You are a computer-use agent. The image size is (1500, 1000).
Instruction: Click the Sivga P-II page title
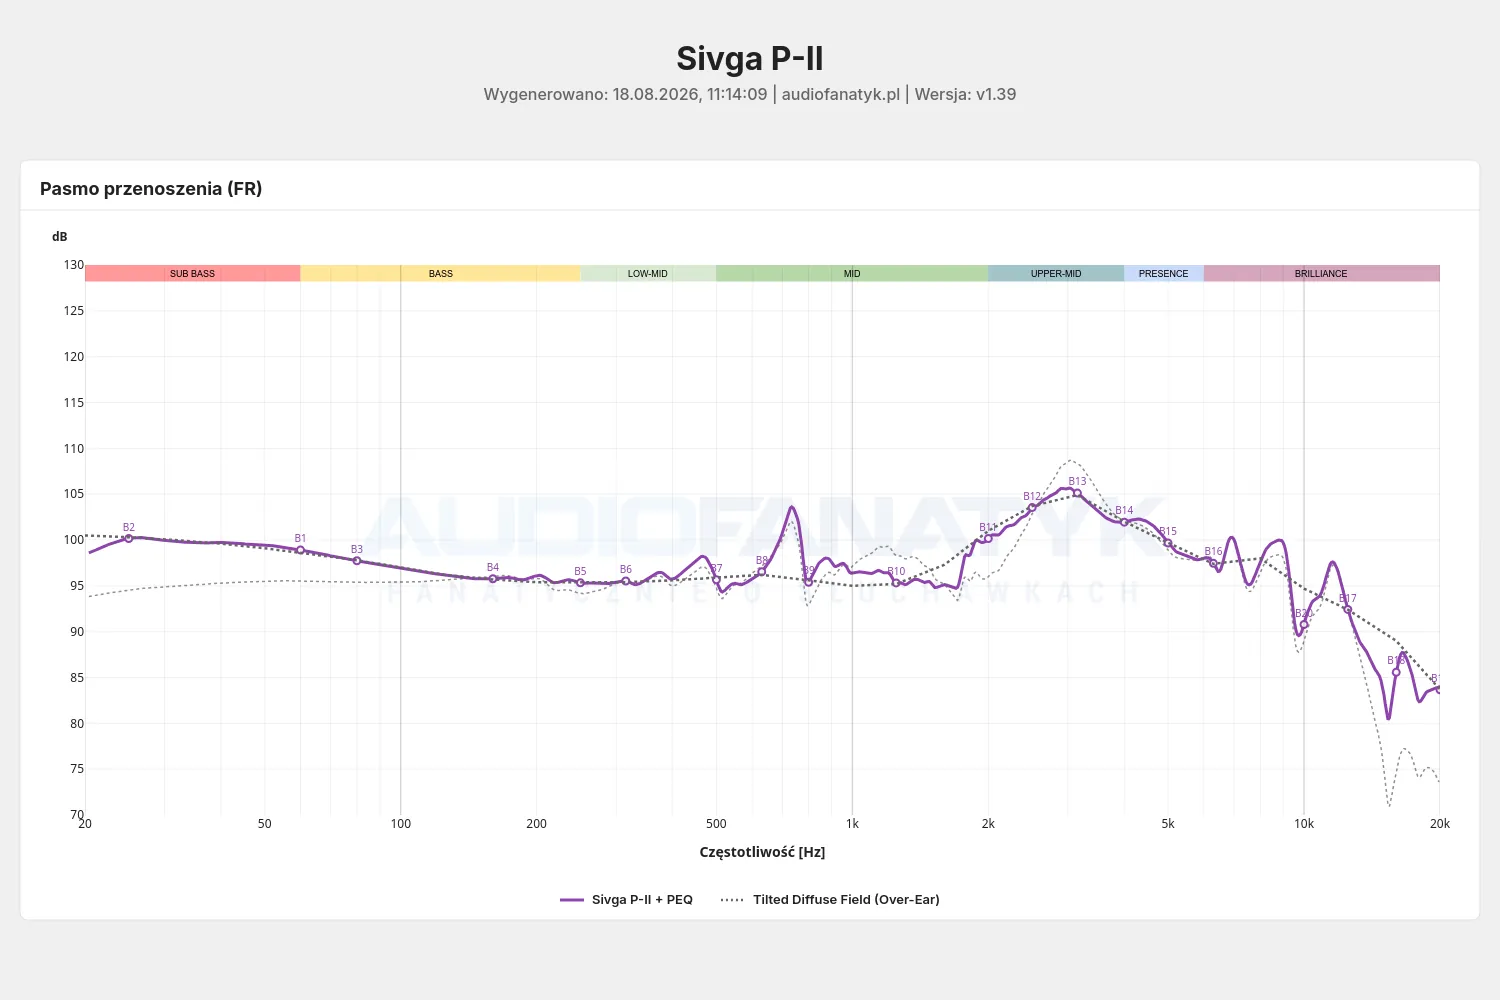coord(750,58)
